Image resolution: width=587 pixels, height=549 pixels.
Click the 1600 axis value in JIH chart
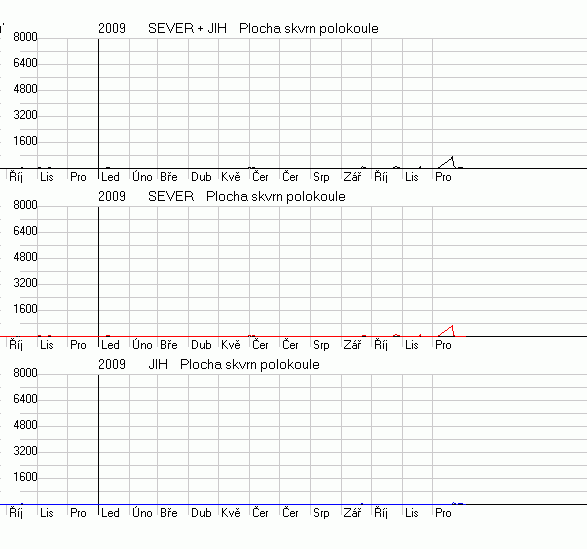[x=25, y=477]
